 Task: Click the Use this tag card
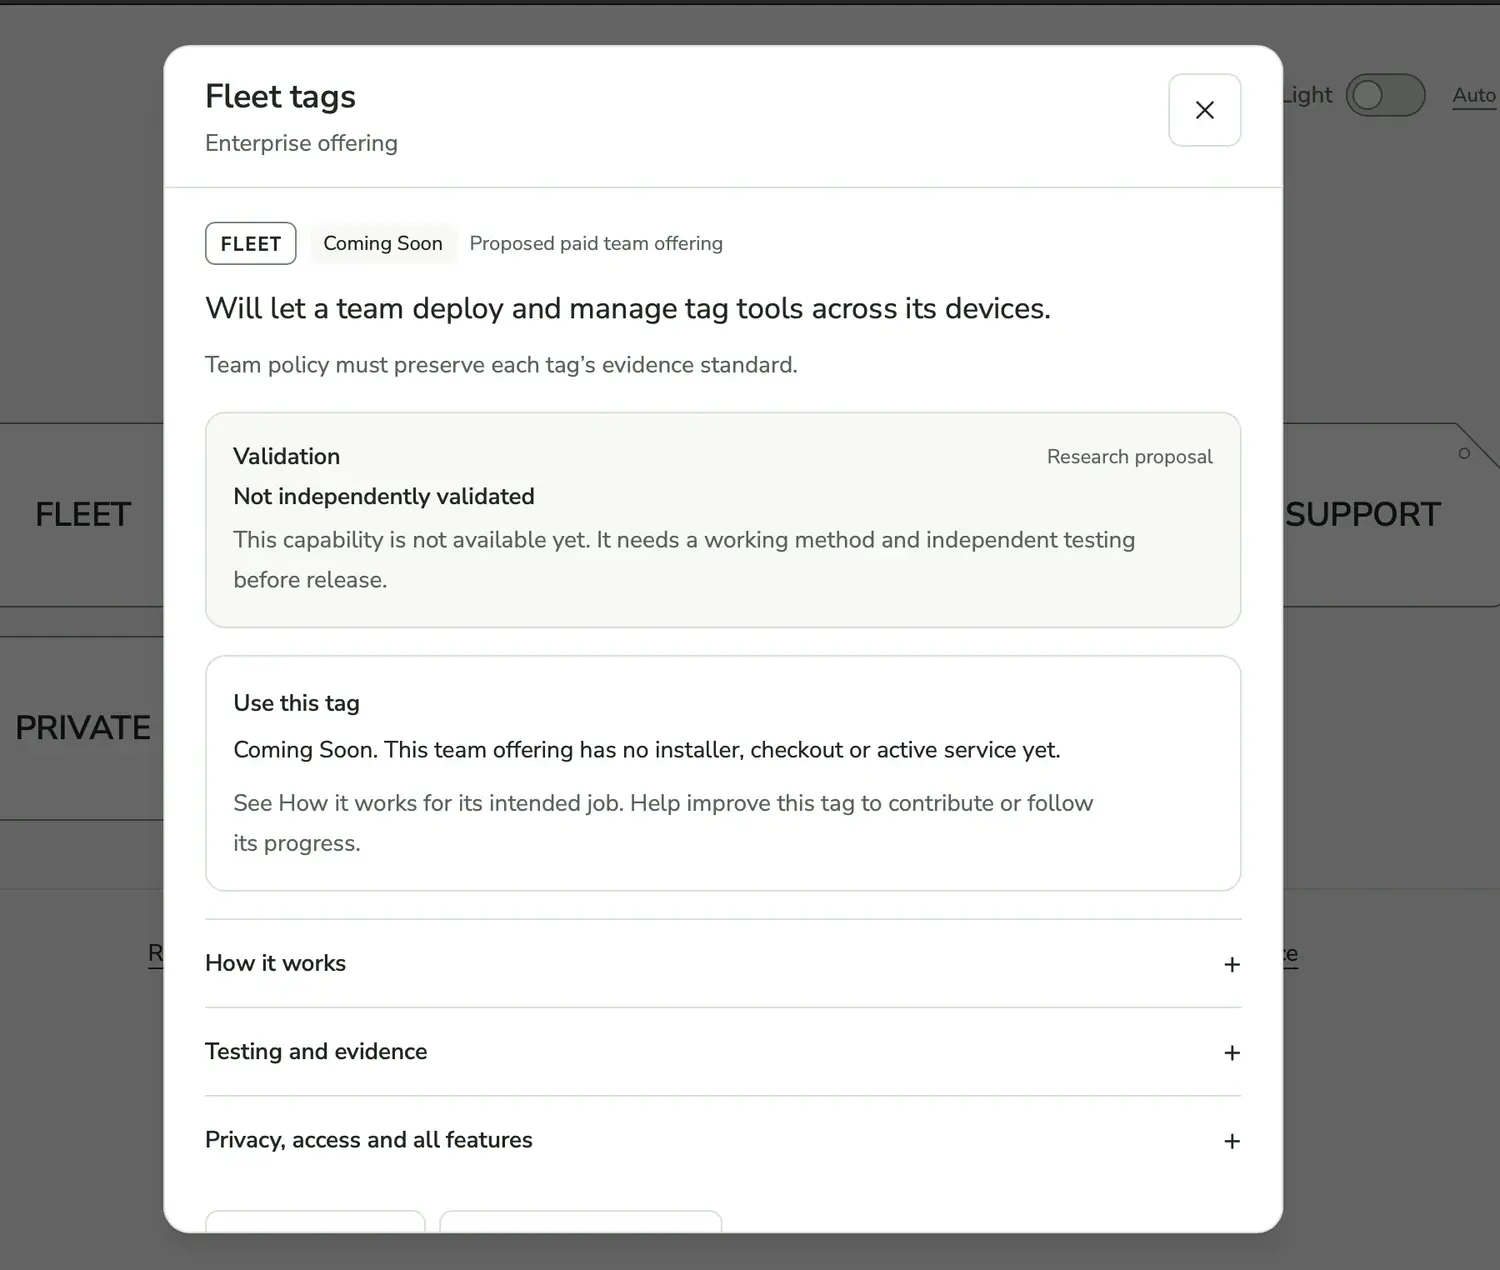(x=723, y=773)
